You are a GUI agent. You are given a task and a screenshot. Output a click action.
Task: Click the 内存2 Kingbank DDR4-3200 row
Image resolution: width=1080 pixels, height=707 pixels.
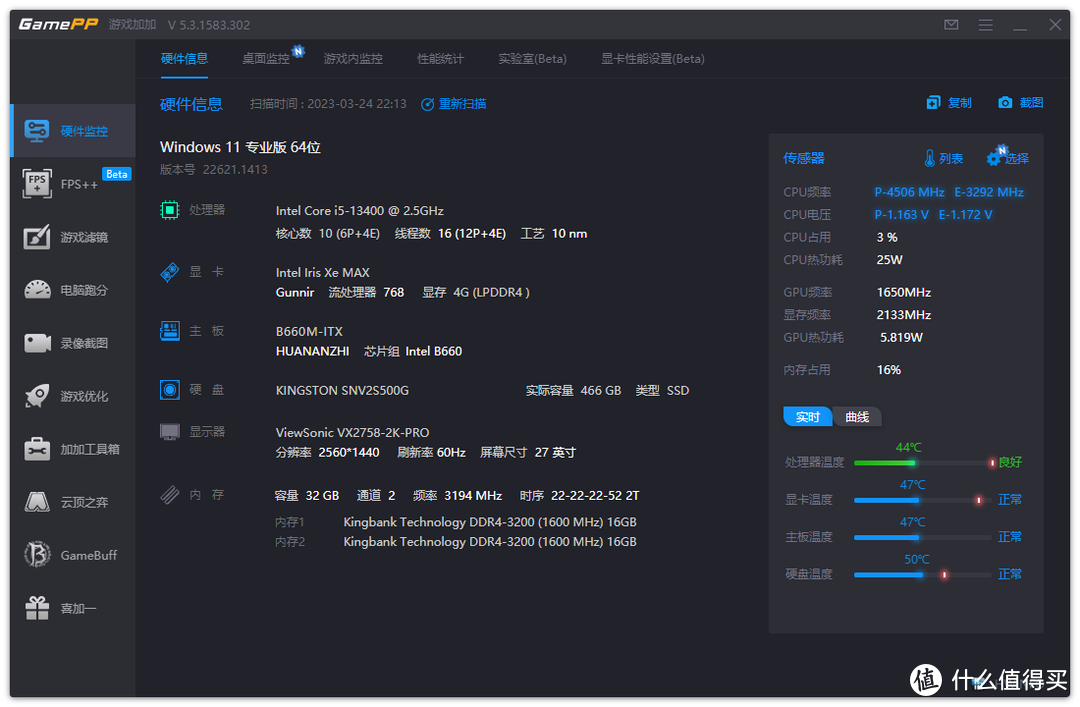point(456,542)
